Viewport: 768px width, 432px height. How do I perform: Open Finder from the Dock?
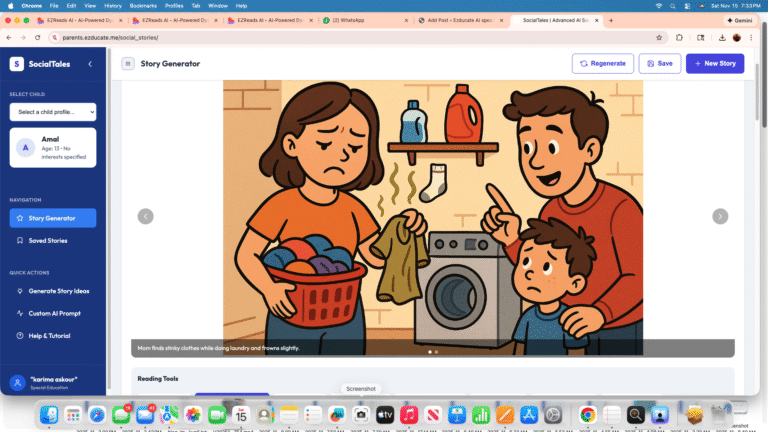point(49,415)
